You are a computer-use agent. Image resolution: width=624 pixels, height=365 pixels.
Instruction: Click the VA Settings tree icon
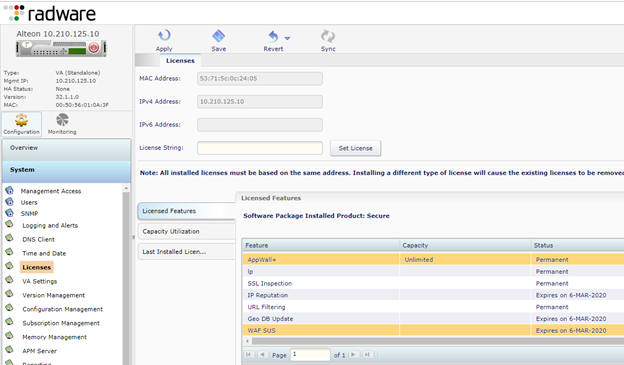(10, 280)
